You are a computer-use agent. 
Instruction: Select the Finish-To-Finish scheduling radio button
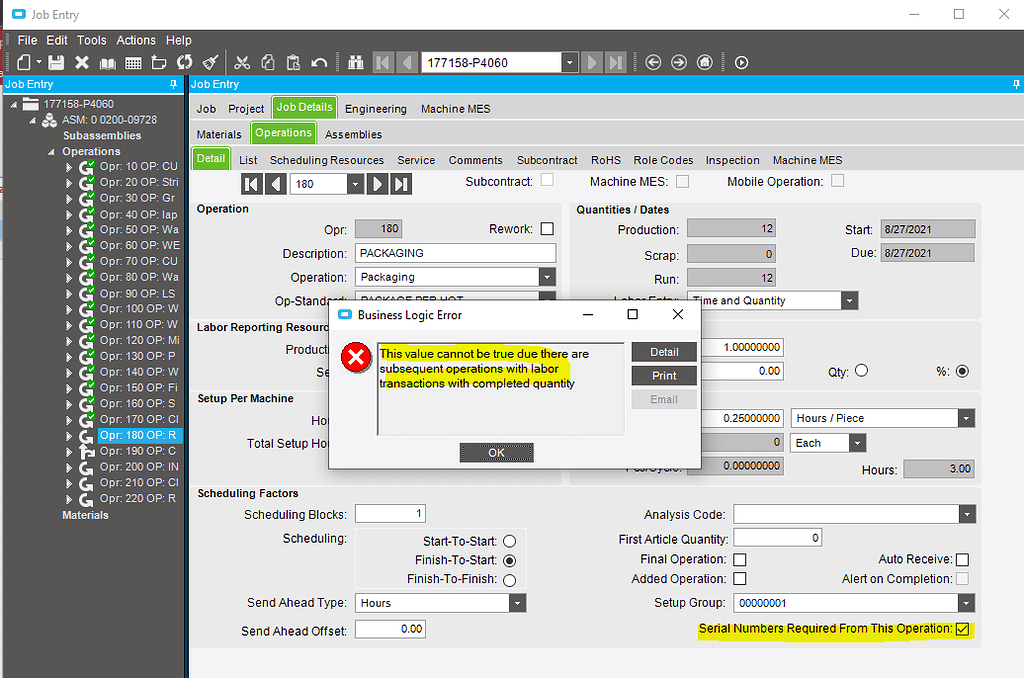point(510,579)
